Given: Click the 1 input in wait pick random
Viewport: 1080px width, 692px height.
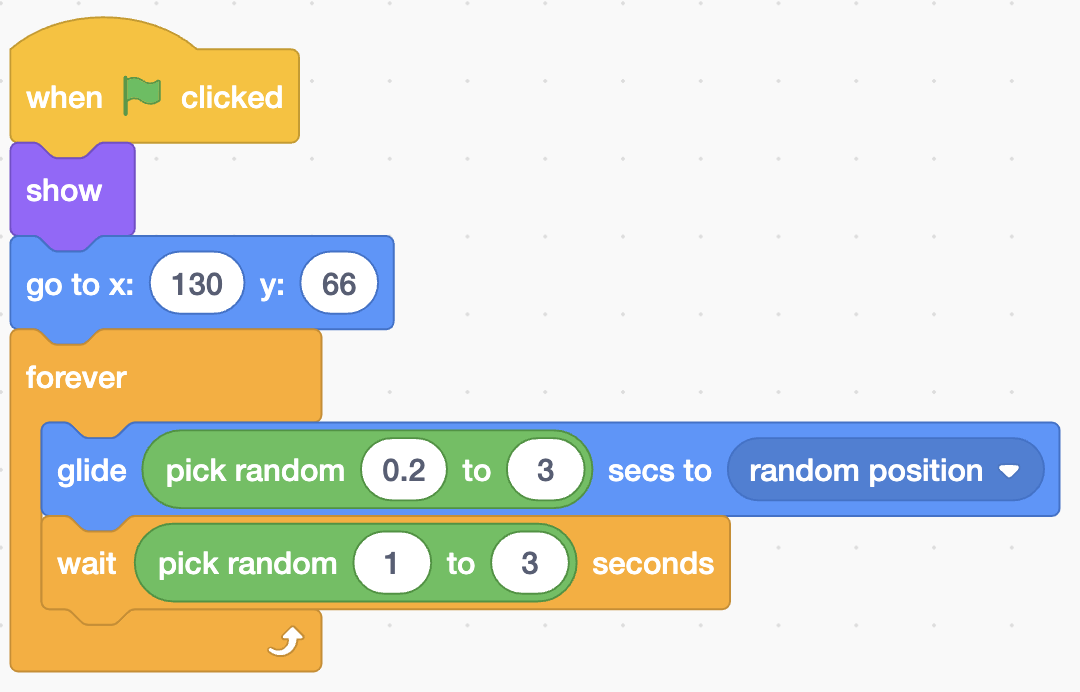Looking at the screenshot, I should click(x=392, y=563).
